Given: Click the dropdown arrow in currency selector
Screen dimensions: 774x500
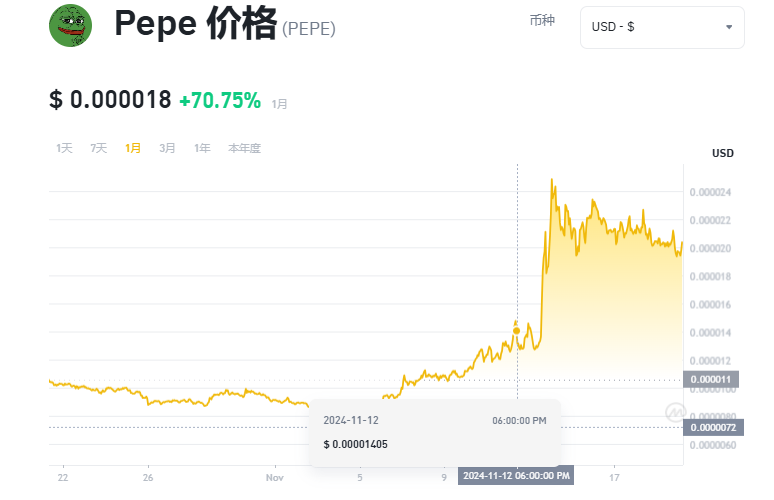Looking at the screenshot, I should 729,27.
